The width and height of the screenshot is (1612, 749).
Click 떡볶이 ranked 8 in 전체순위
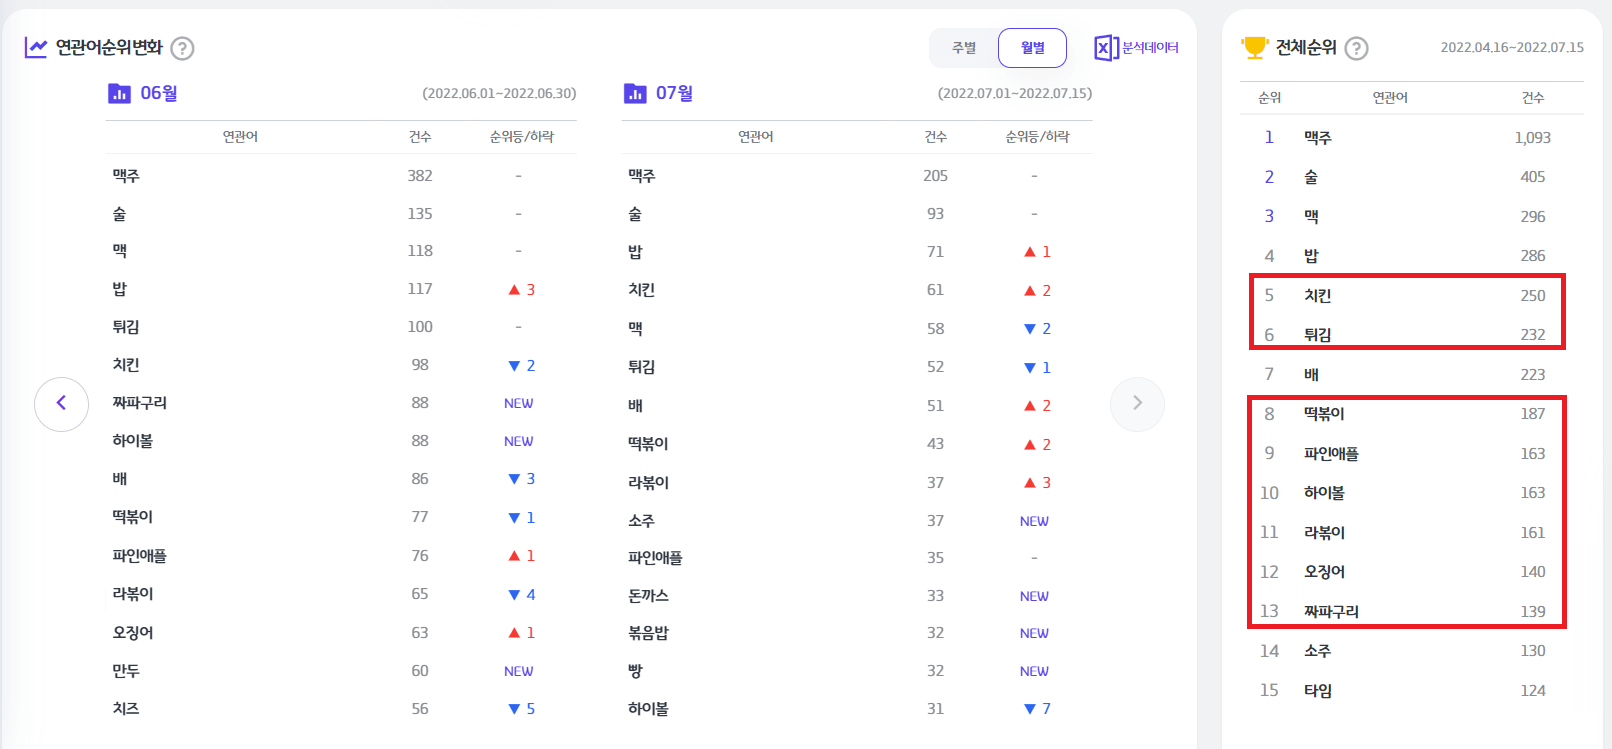click(1324, 414)
